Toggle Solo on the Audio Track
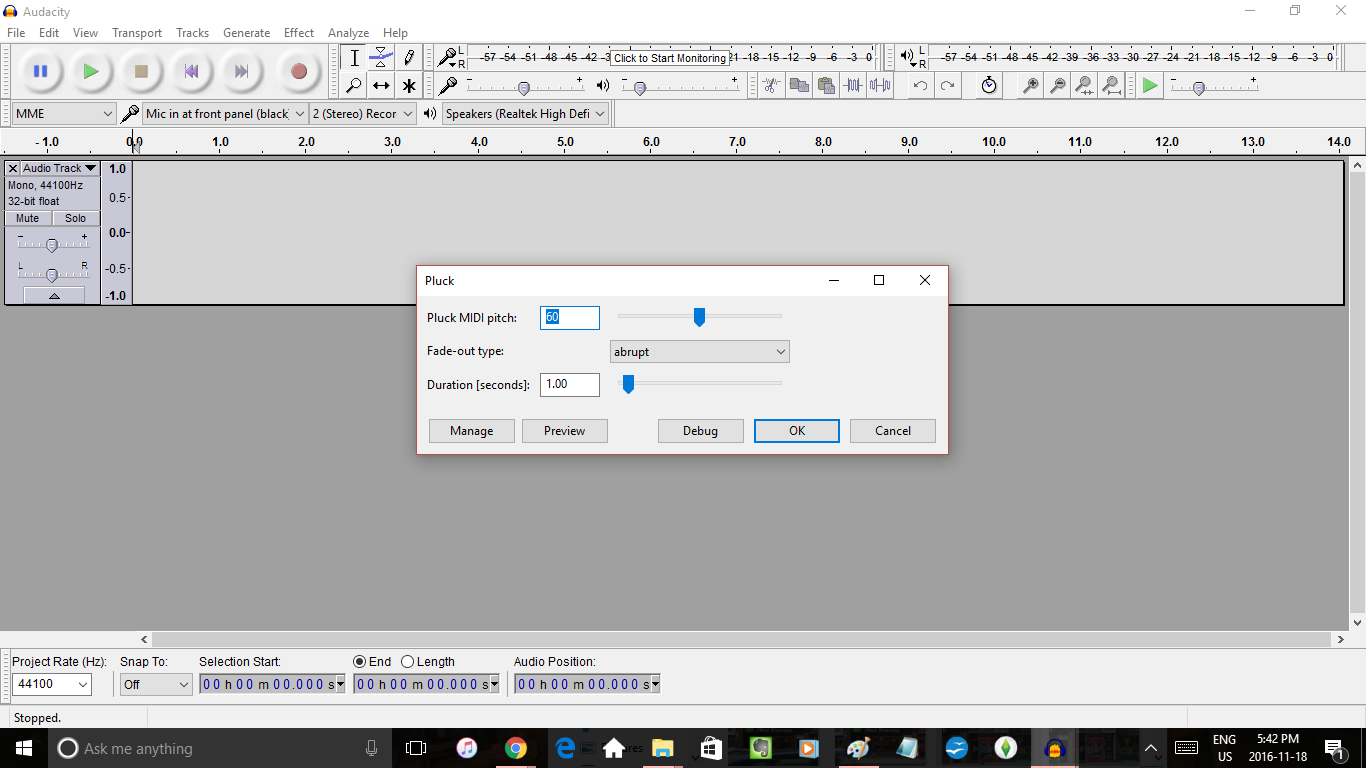 (76, 218)
